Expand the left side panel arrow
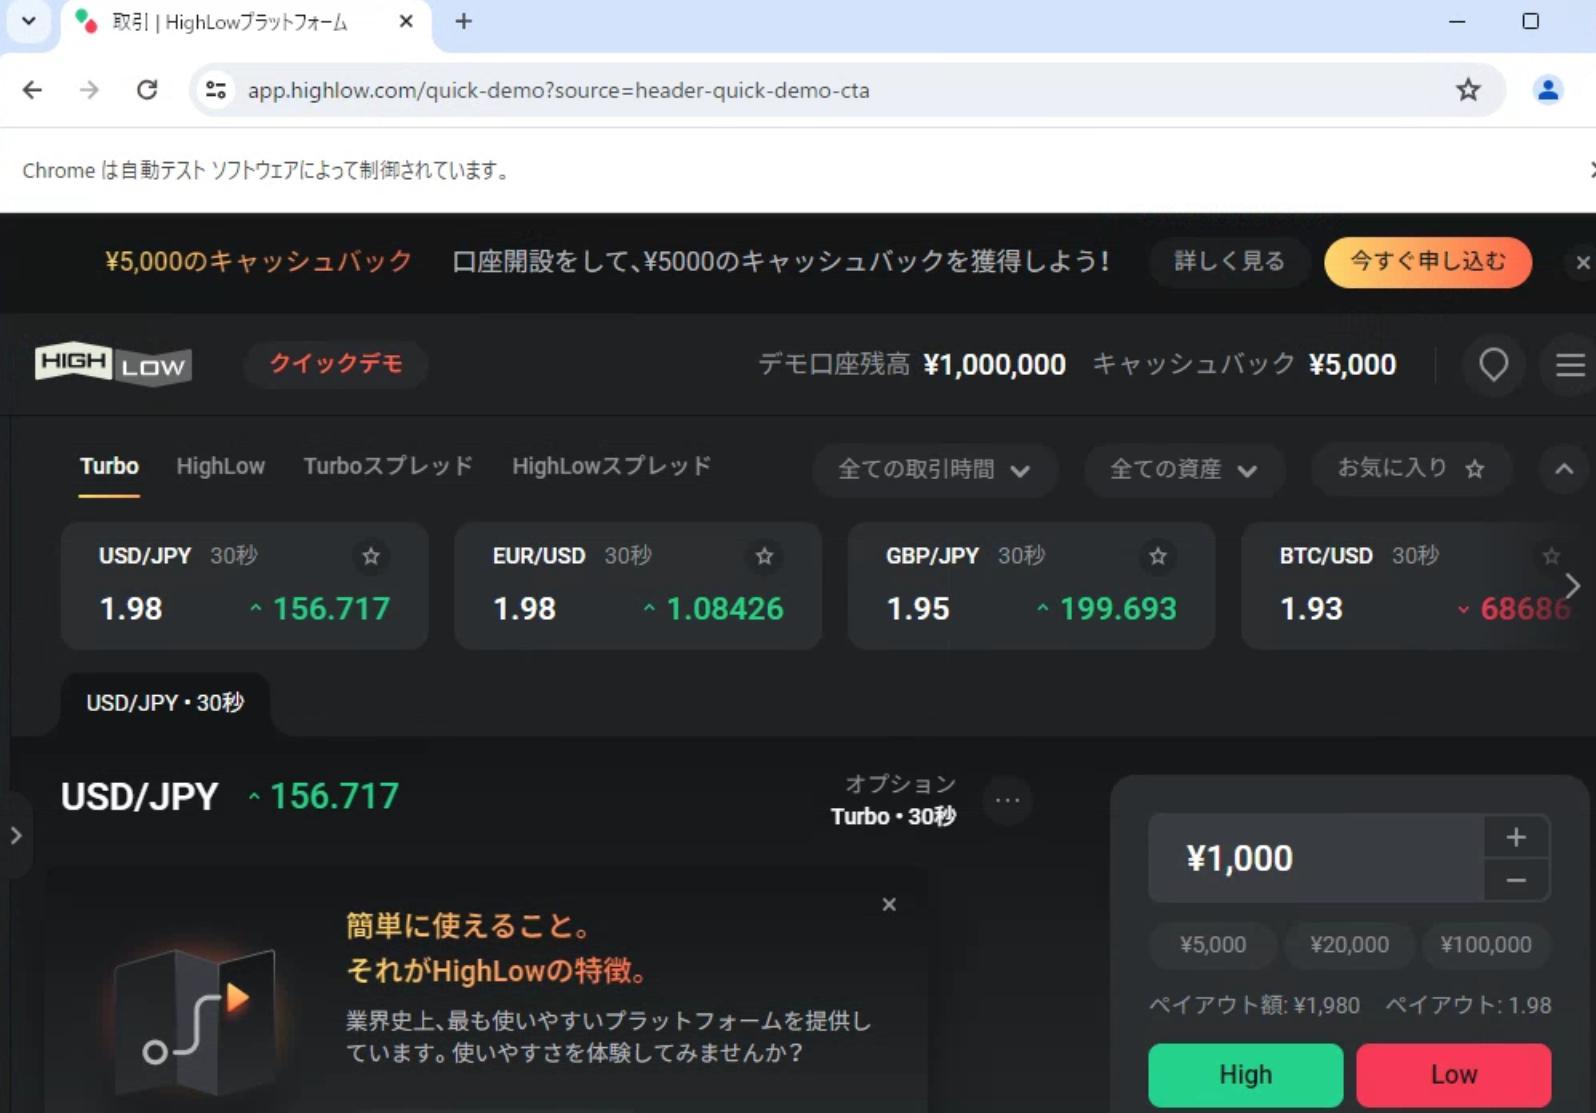 (16, 835)
